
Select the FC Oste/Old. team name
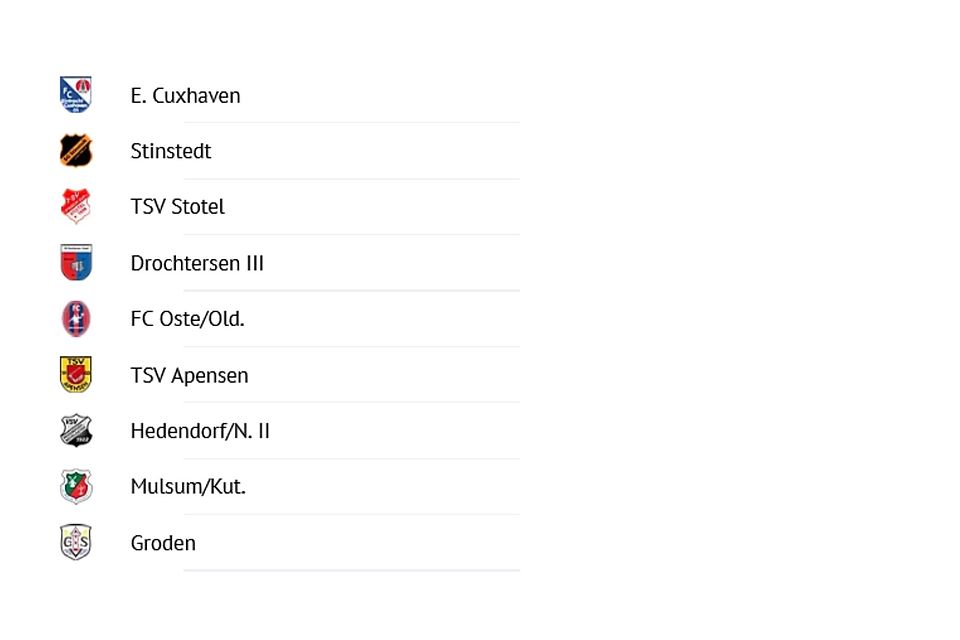point(187,320)
